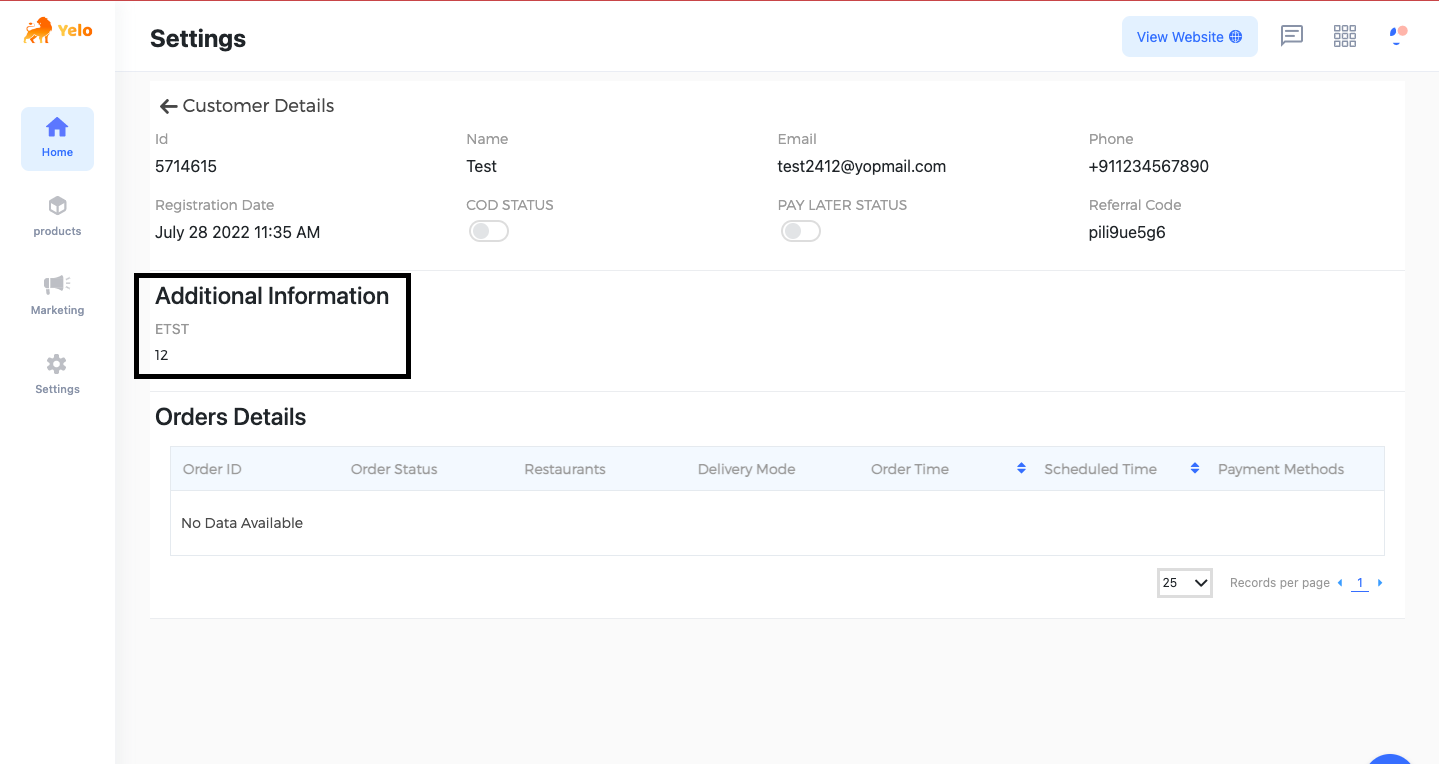The width and height of the screenshot is (1439, 764).
Task: Click the Delivery Mode column header
Action: click(x=747, y=469)
